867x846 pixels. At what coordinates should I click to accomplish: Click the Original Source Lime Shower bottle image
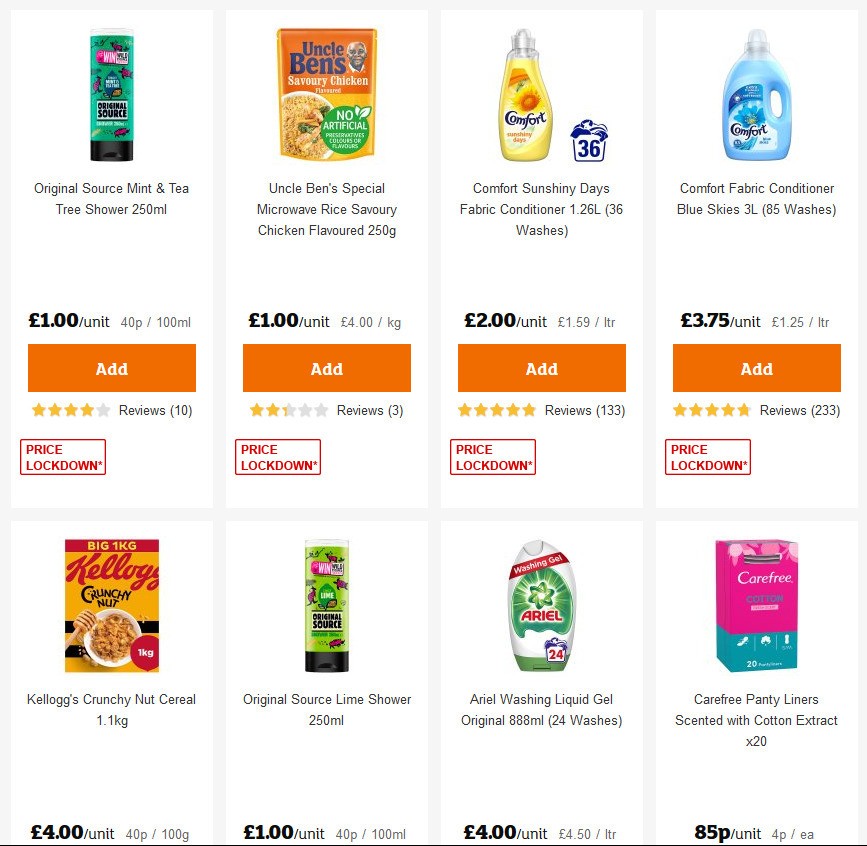(x=326, y=605)
